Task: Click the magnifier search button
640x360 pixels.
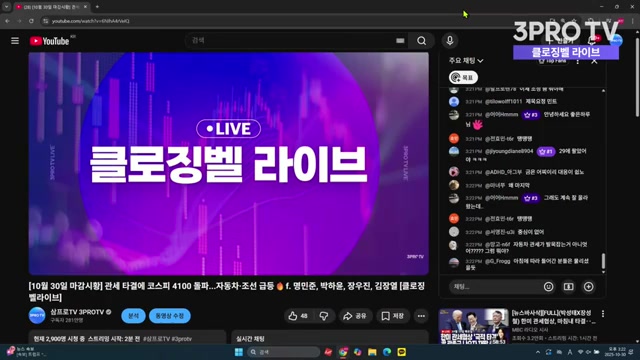Action: coord(422,41)
